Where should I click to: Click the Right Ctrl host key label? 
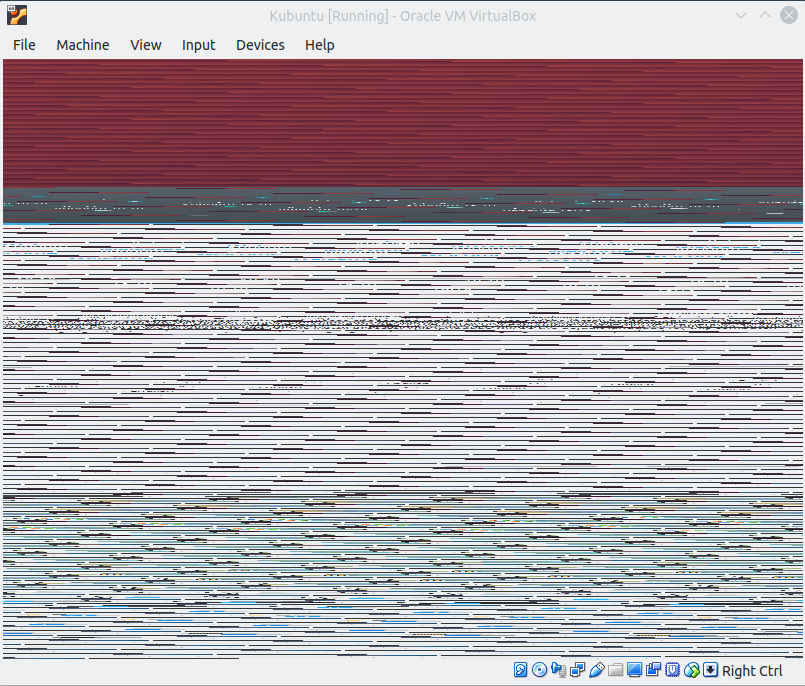click(x=752, y=671)
